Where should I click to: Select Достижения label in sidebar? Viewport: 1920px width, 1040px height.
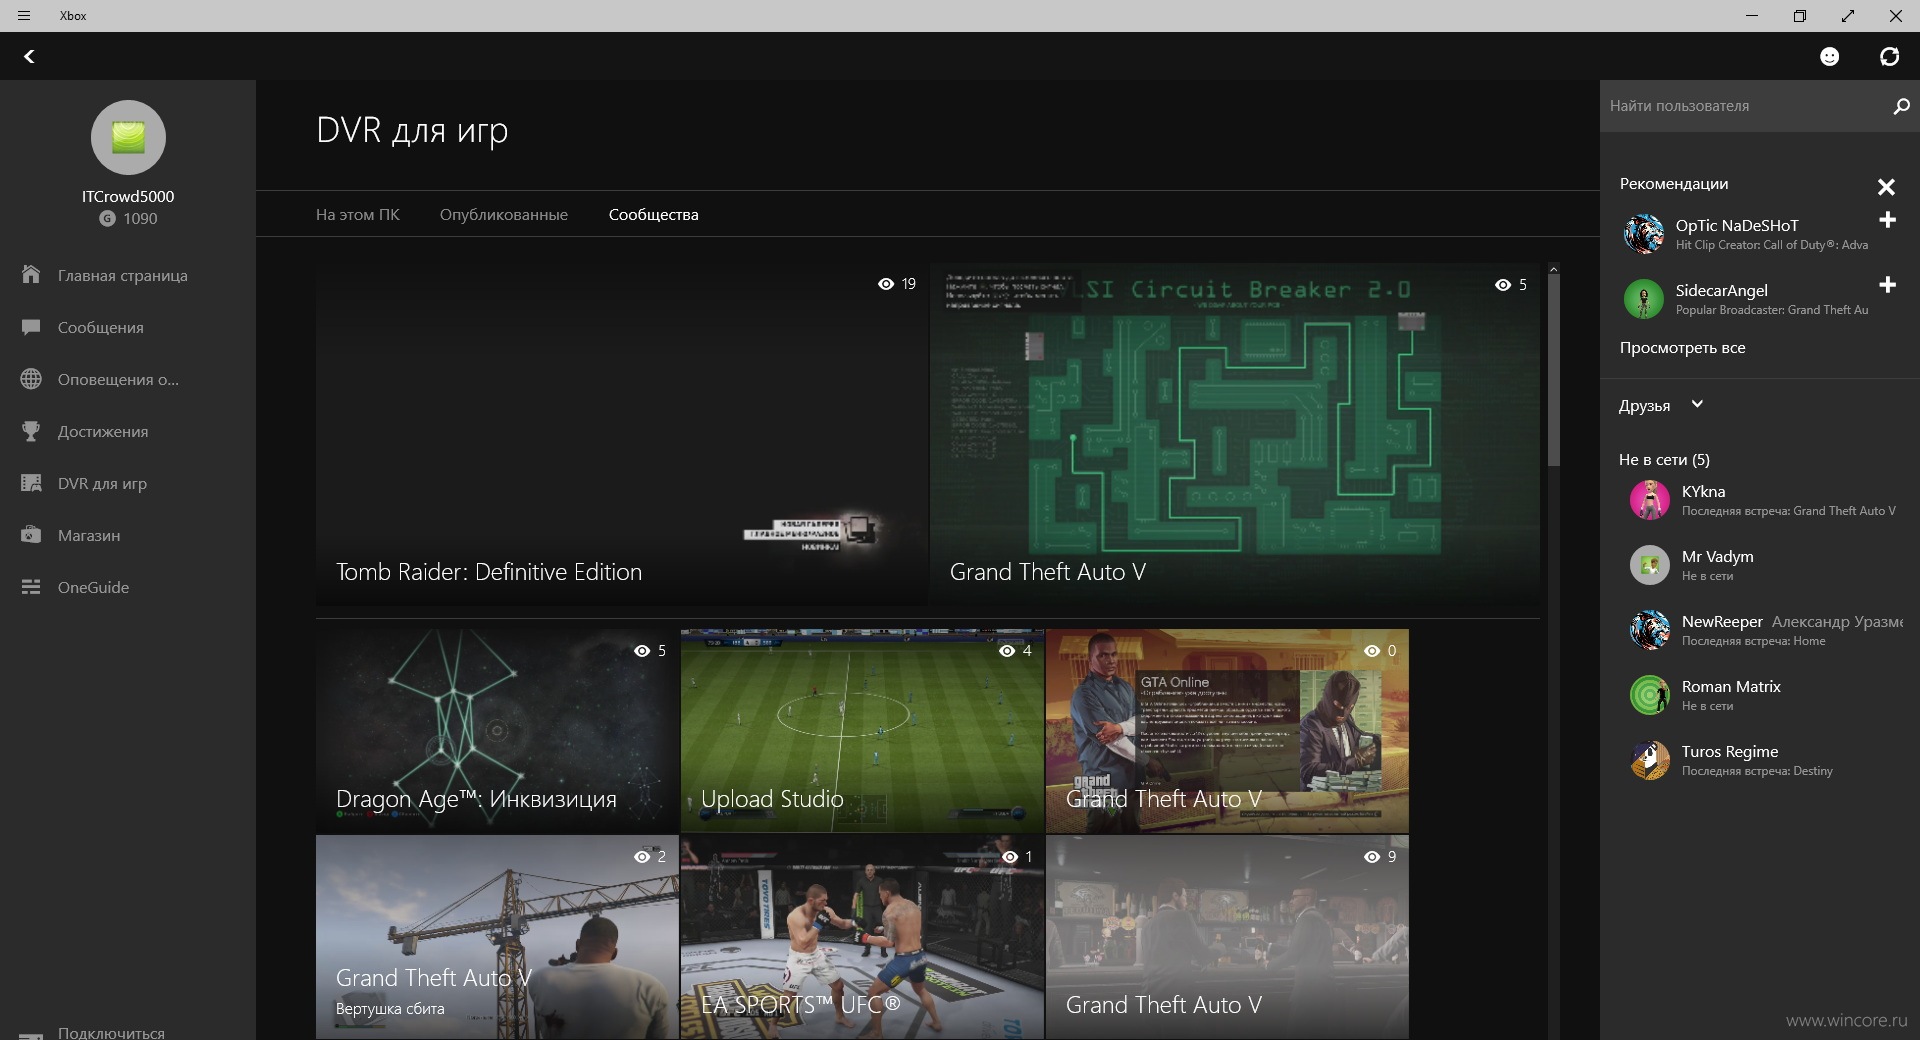click(x=103, y=431)
